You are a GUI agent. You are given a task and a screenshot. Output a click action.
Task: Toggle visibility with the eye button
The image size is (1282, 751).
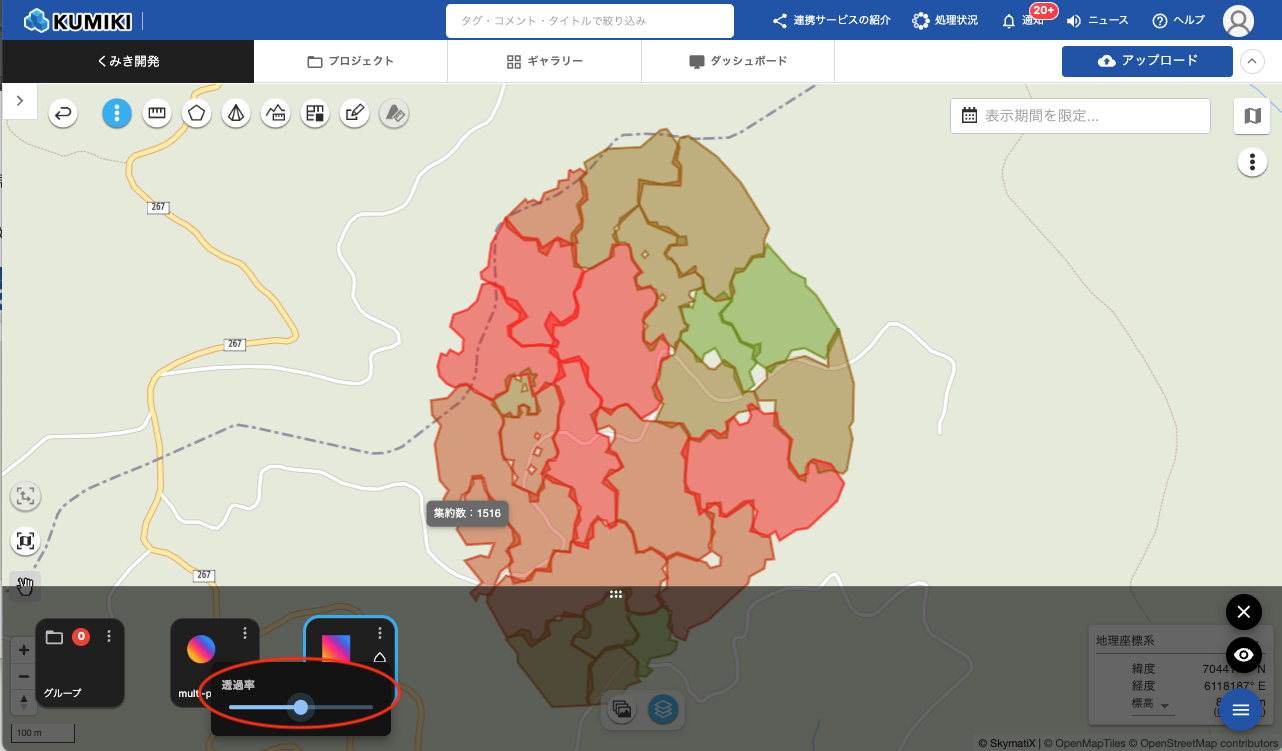tap(1243, 655)
